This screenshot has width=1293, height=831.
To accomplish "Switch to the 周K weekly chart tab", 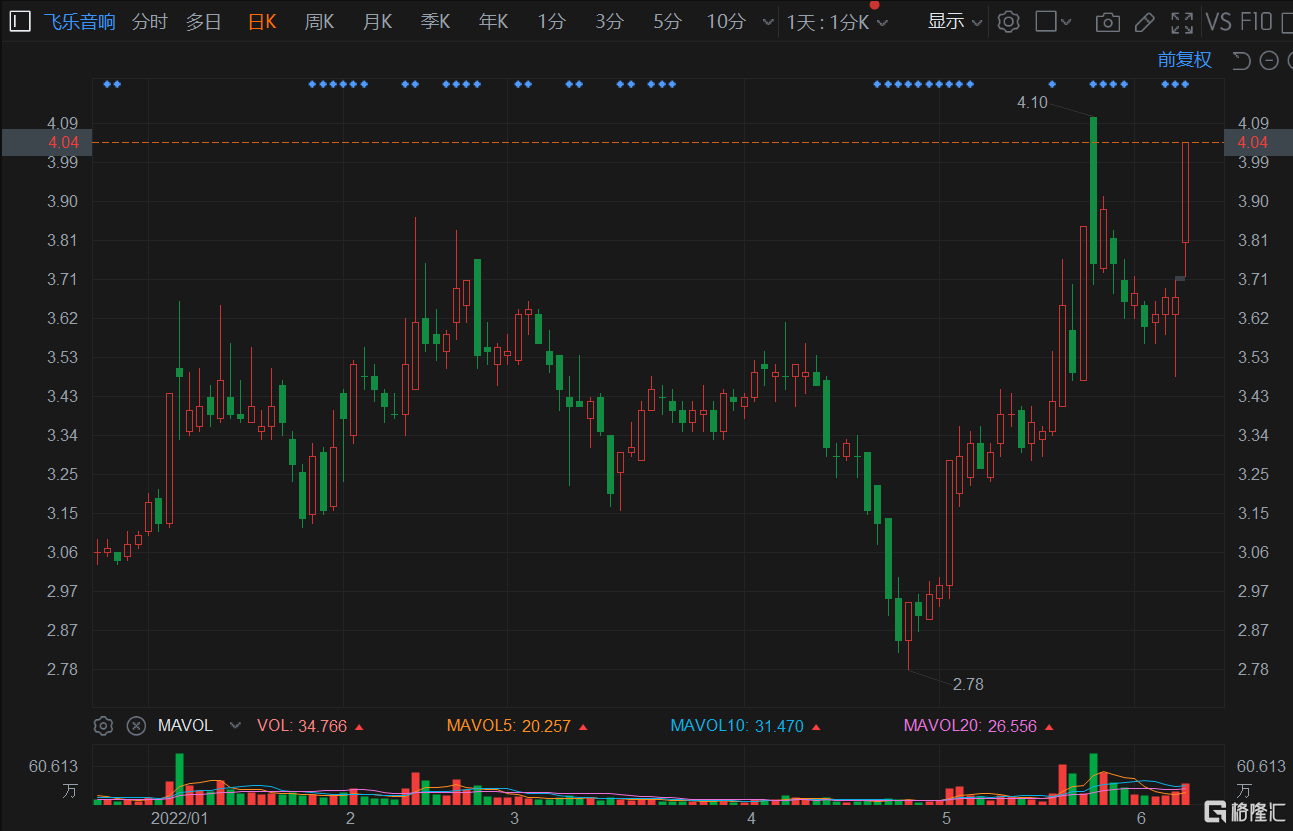I will tap(319, 22).
